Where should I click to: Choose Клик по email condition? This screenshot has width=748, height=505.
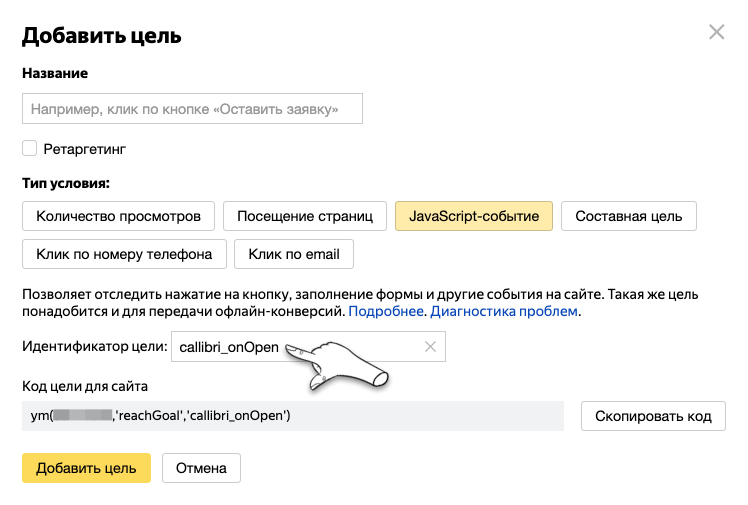click(x=294, y=254)
